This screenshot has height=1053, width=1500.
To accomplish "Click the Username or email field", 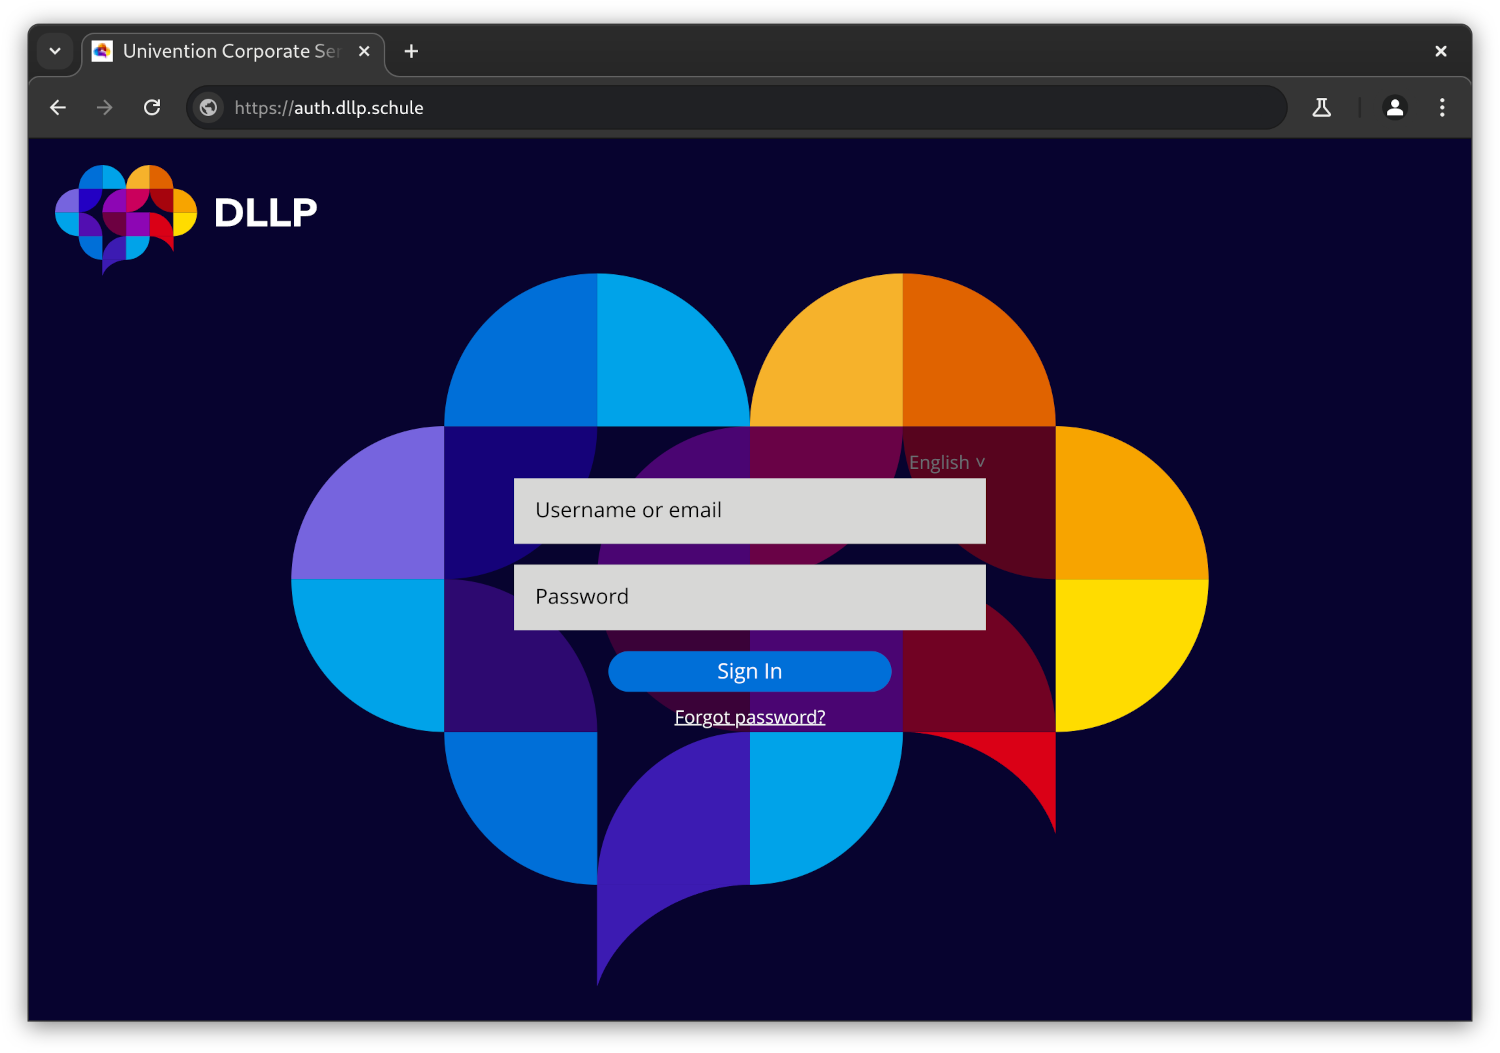I will pos(749,511).
